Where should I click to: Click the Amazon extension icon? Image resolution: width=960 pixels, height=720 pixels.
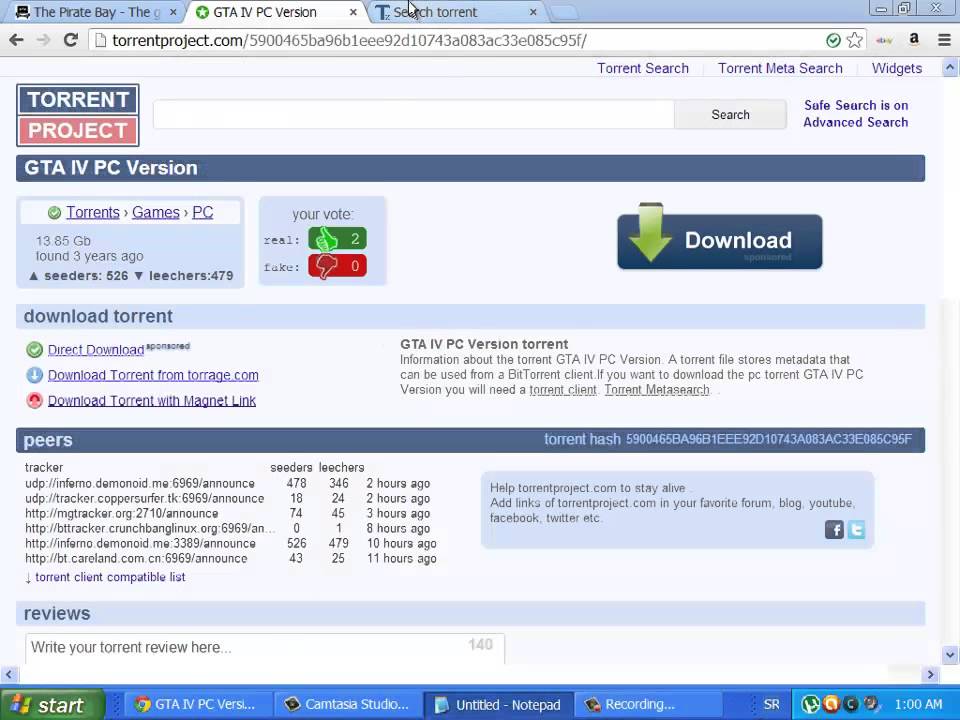coord(914,40)
